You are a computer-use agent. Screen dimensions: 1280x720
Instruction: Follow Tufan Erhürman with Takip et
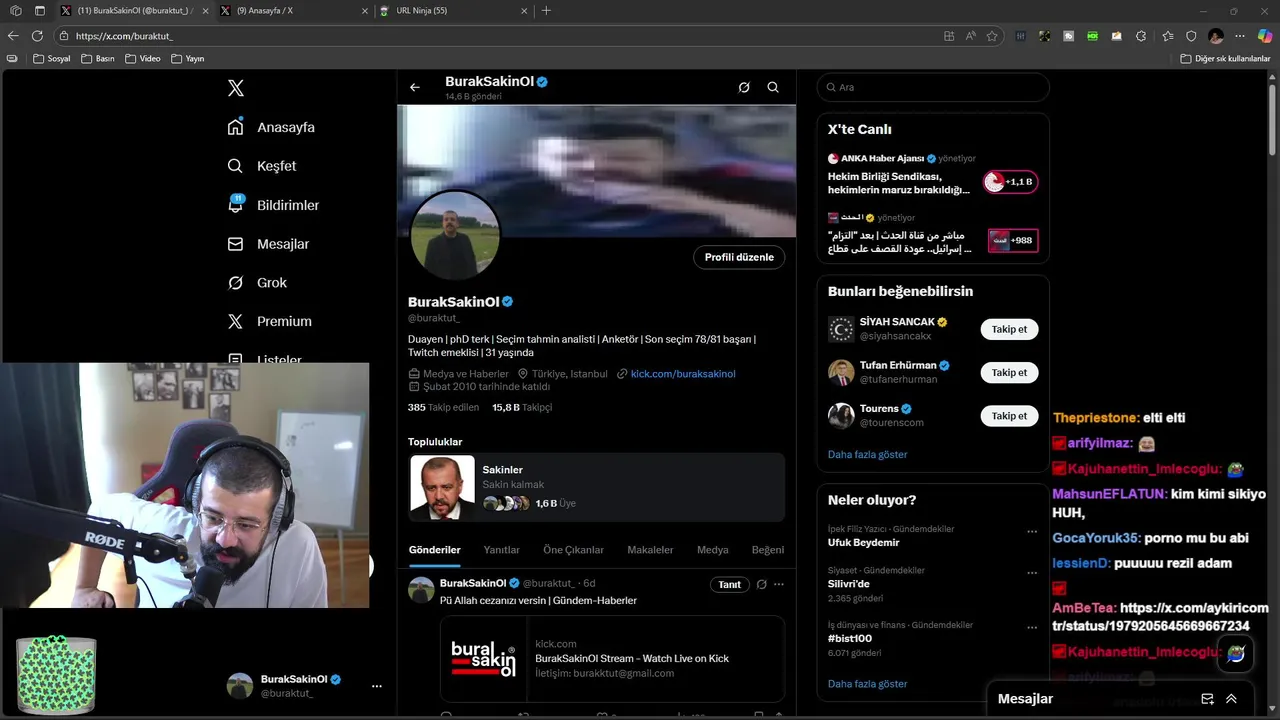(1009, 372)
